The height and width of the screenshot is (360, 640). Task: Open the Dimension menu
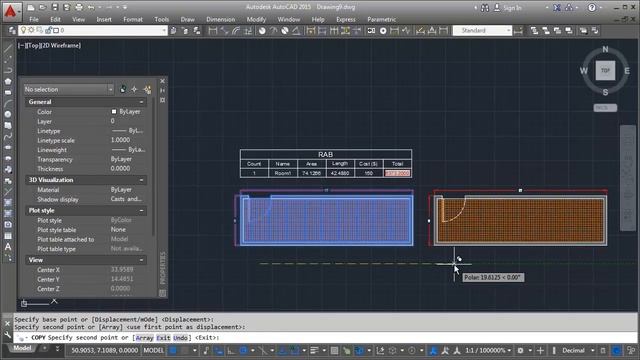click(x=220, y=19)
